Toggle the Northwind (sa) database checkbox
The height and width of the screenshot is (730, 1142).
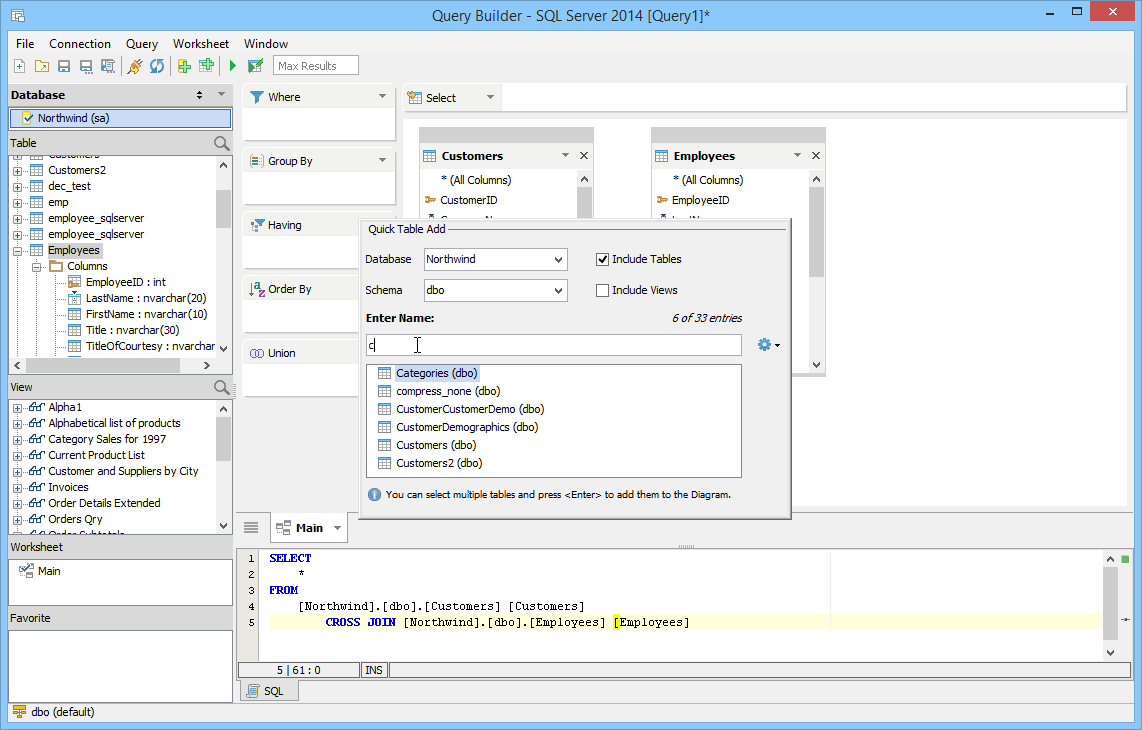(x=27, y=118)
